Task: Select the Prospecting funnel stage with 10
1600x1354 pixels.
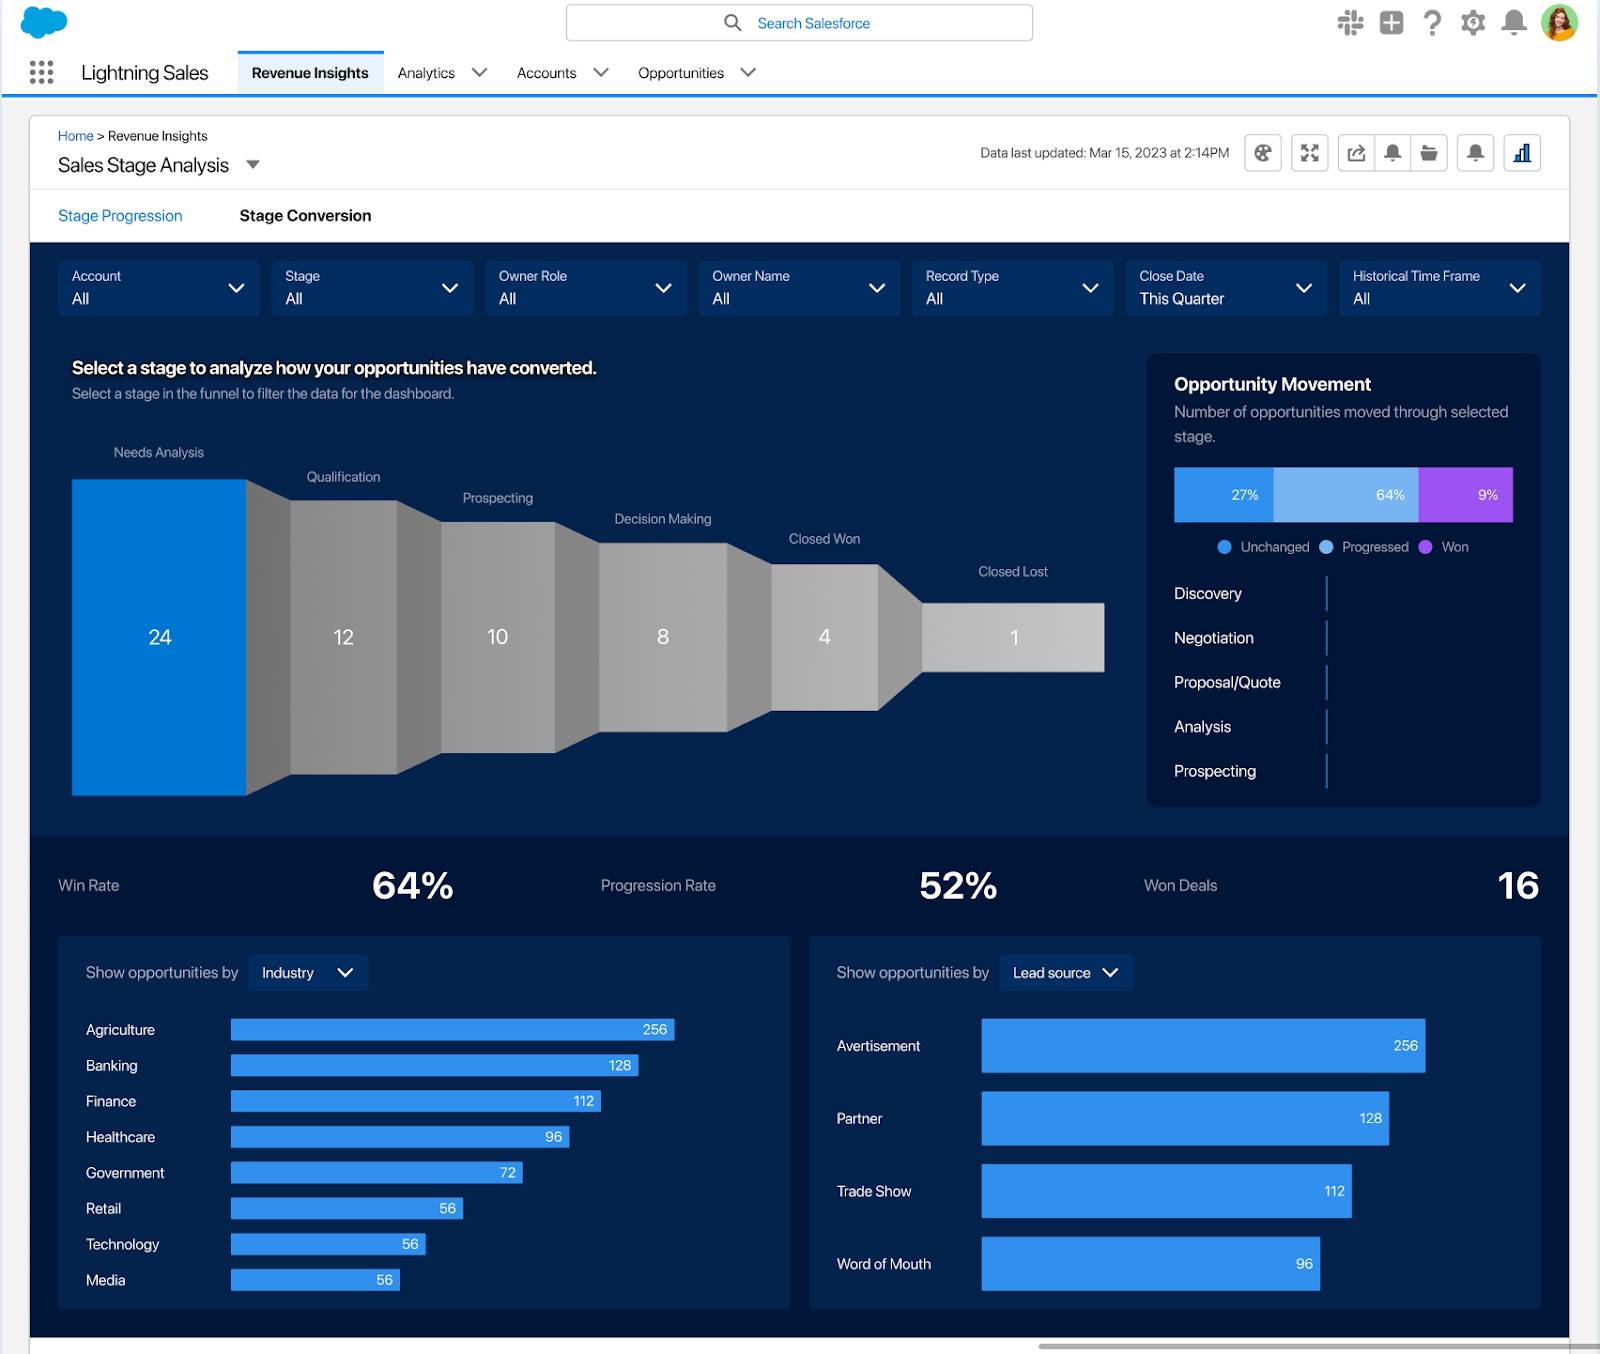Action: (x=497, y=637)
